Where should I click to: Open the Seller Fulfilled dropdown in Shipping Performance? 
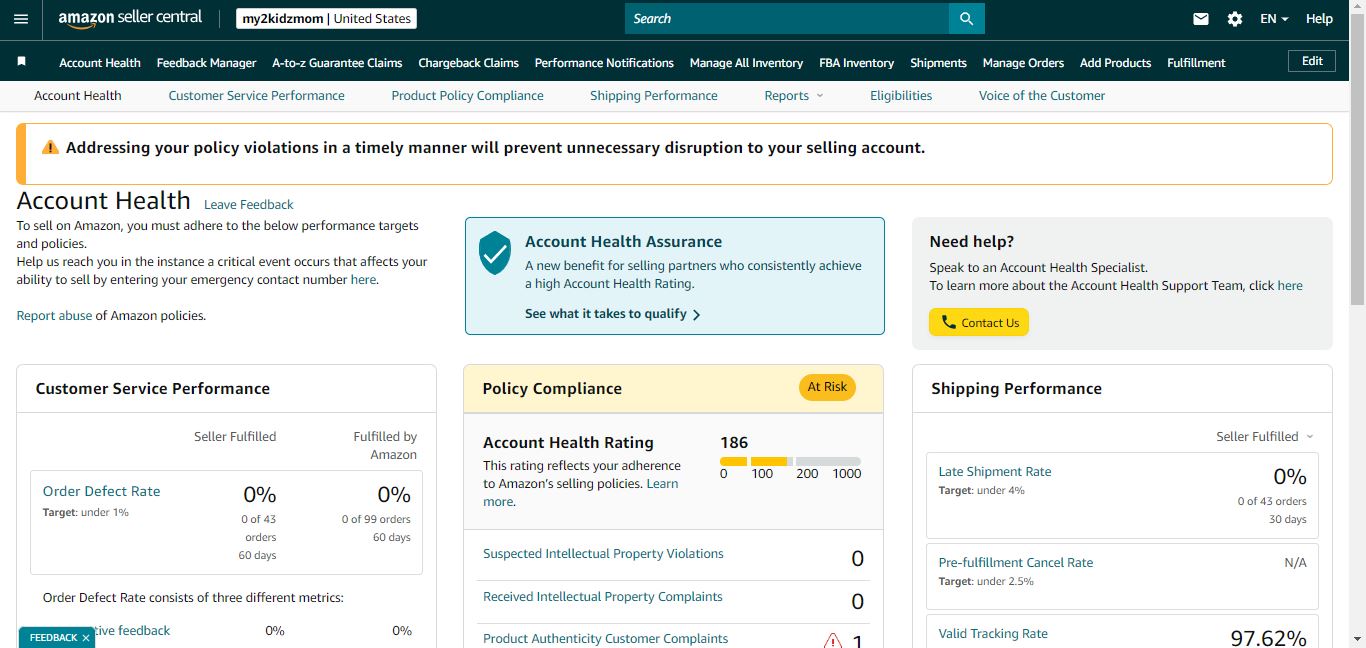tap(1265, 437)
